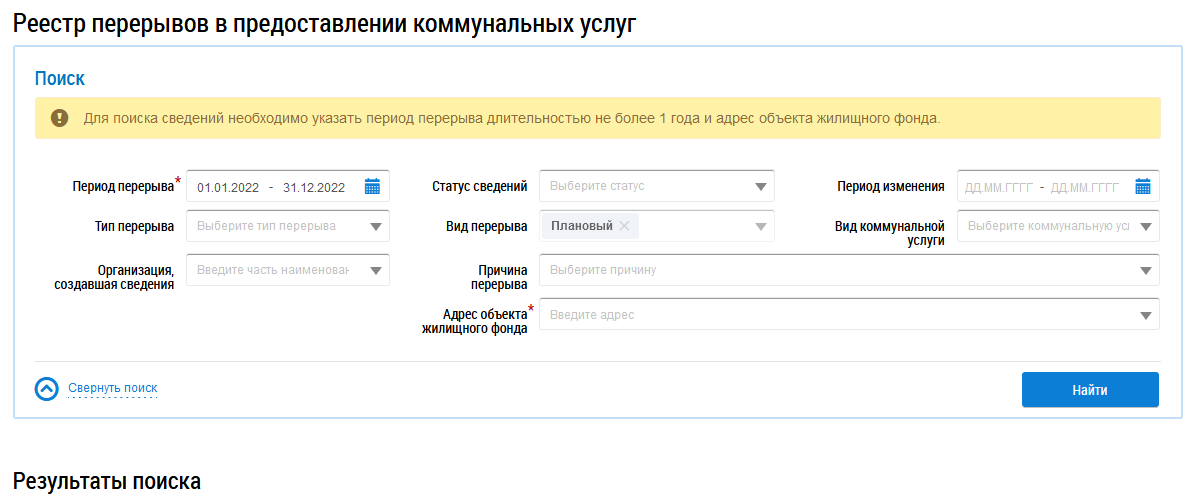The image size is (1196, 502).
Task: Click the warning icon in yellow banner
Action: (x=60, y=118)
